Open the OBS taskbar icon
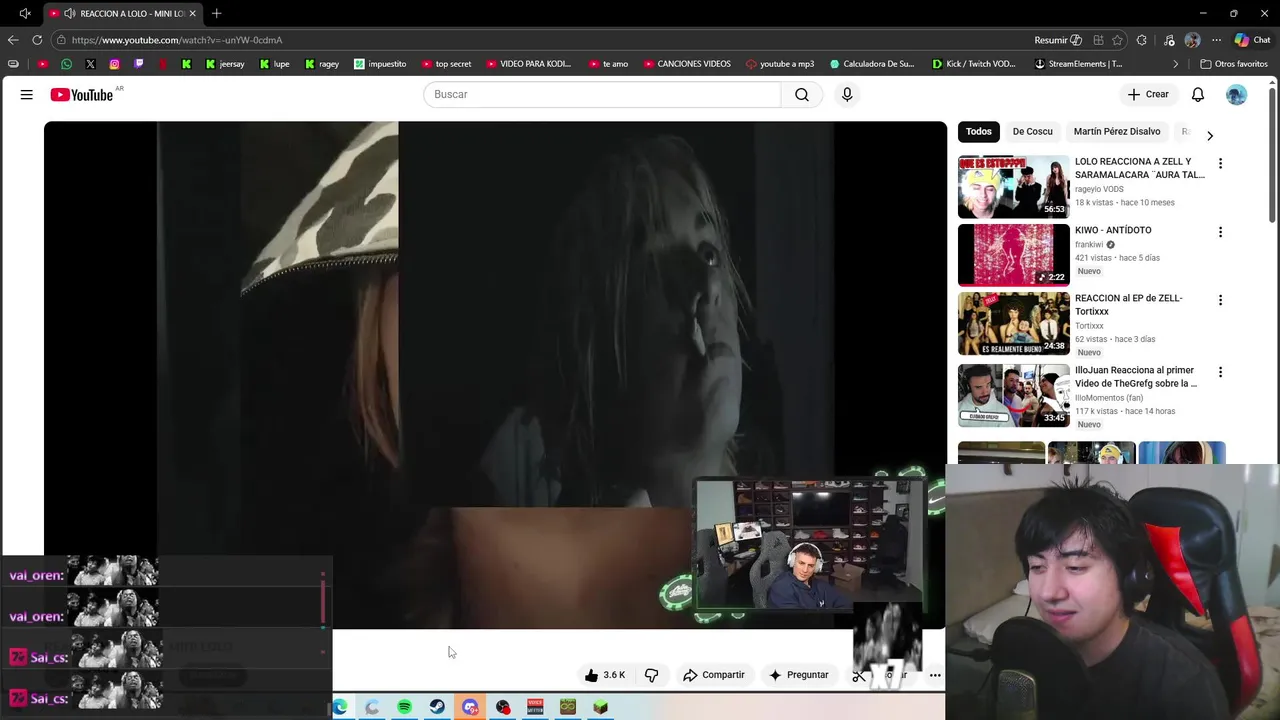Image resolution: width=1280 pixels, height=720 pixels. [503, 707]
